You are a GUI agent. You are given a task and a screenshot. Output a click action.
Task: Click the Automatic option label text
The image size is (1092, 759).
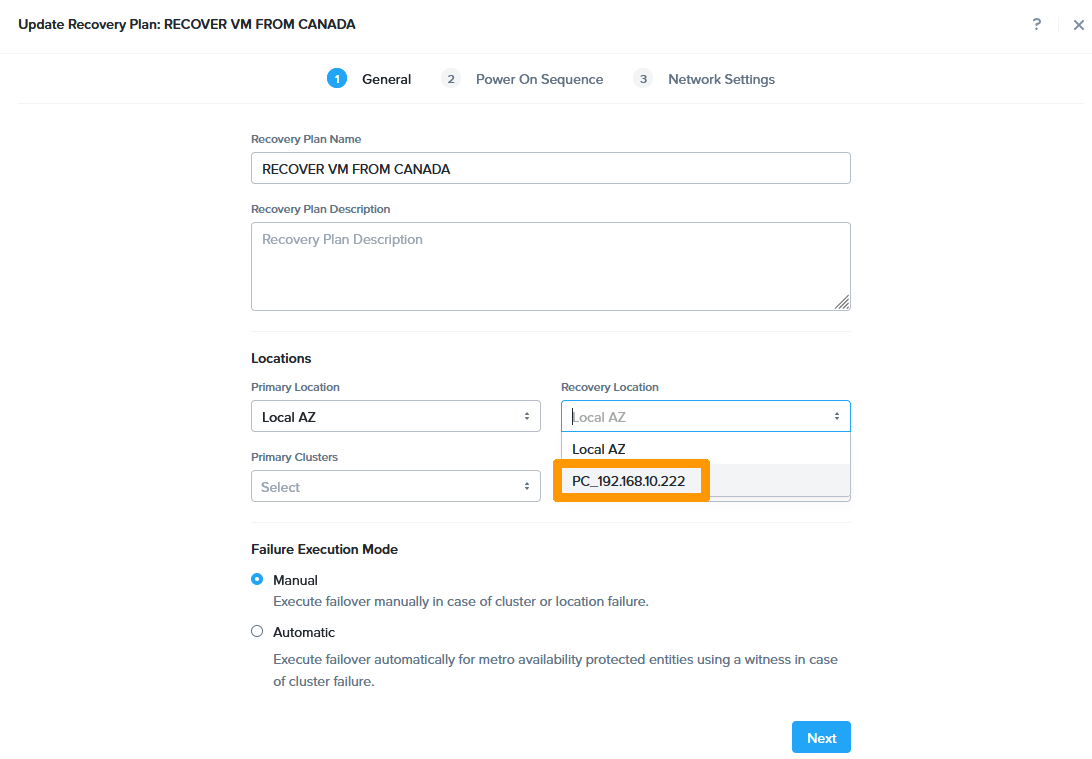(x=304, y=632)
